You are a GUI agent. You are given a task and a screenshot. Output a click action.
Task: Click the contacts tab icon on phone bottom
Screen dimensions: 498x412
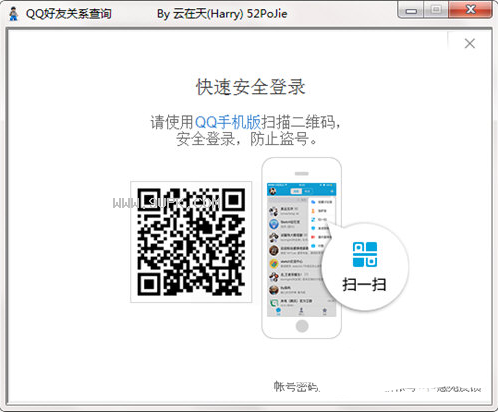tap(301, 311)
